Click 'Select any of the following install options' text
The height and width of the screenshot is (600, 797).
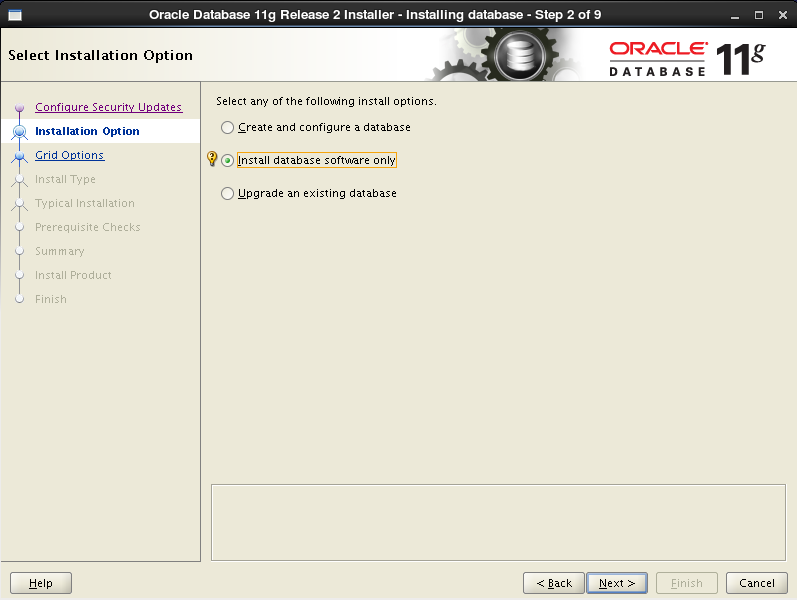point(326,101)
